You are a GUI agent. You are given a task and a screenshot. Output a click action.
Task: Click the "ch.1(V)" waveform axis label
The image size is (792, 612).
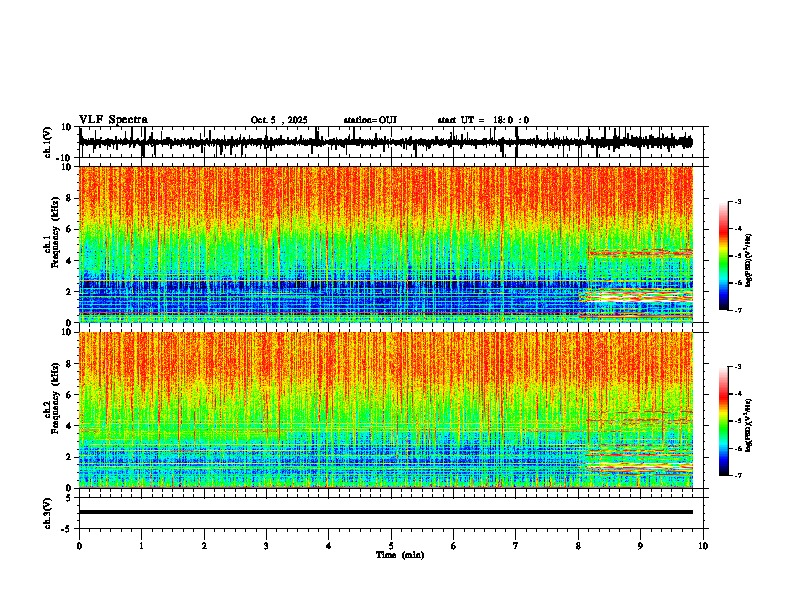pyautogui.click(x=48, y=142)
